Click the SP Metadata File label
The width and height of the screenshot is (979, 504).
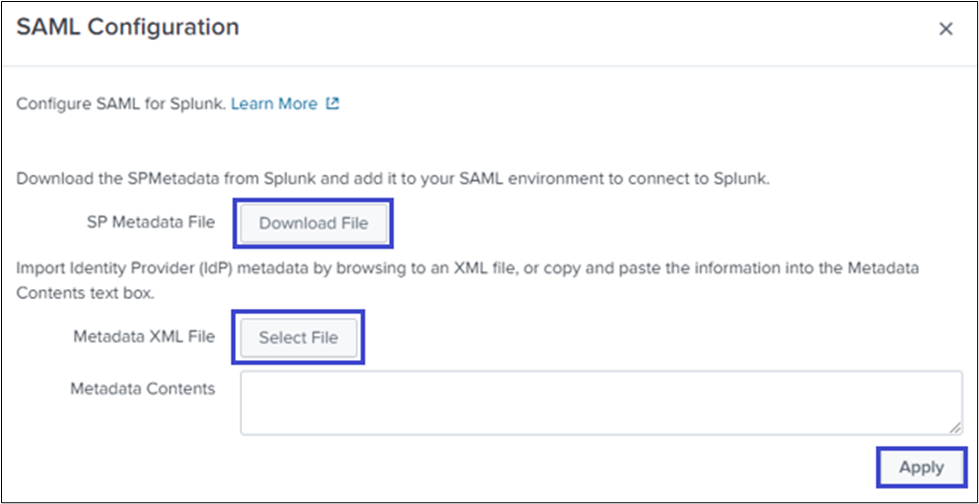pos(151,222)
